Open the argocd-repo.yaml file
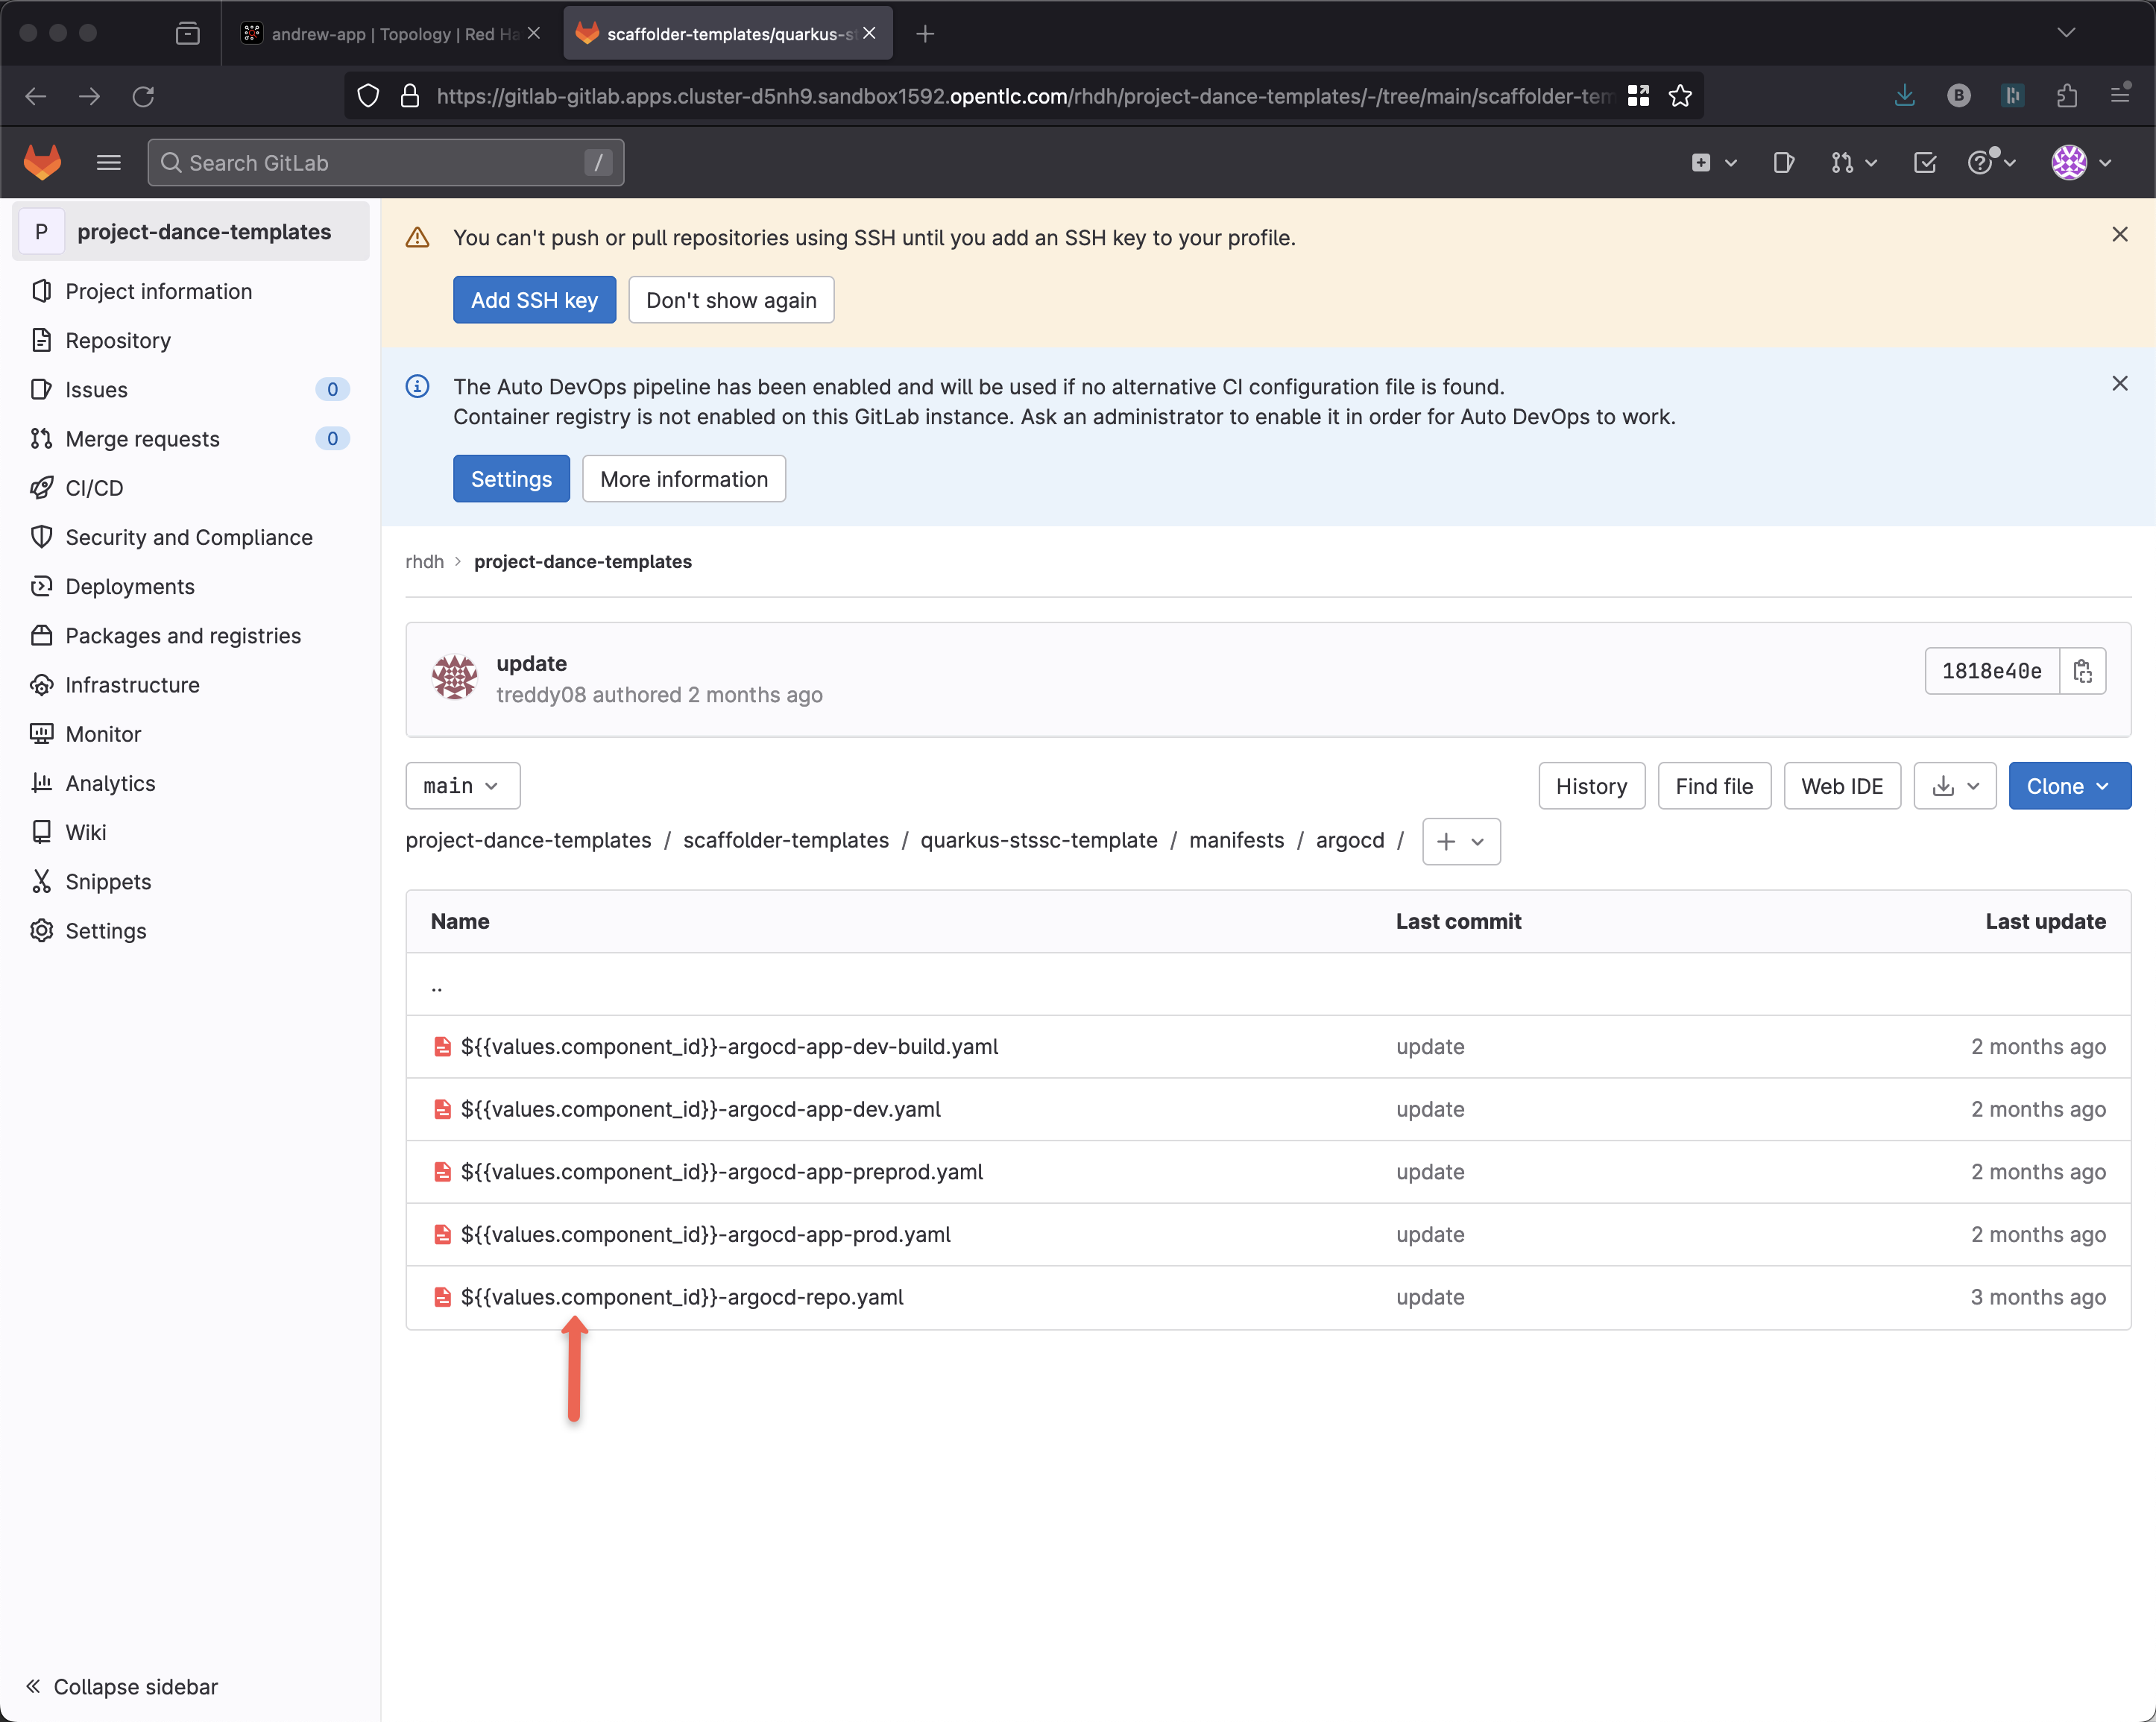This screenshot has width=2156, height=1722. point(682,1297)
